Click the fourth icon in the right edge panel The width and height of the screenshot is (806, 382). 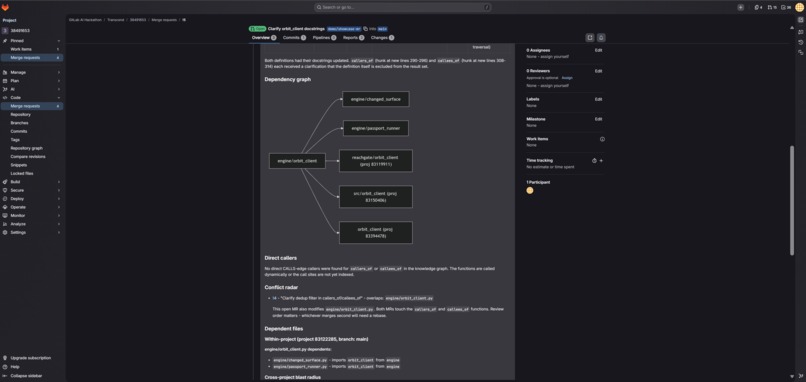[x=800, y=52]
